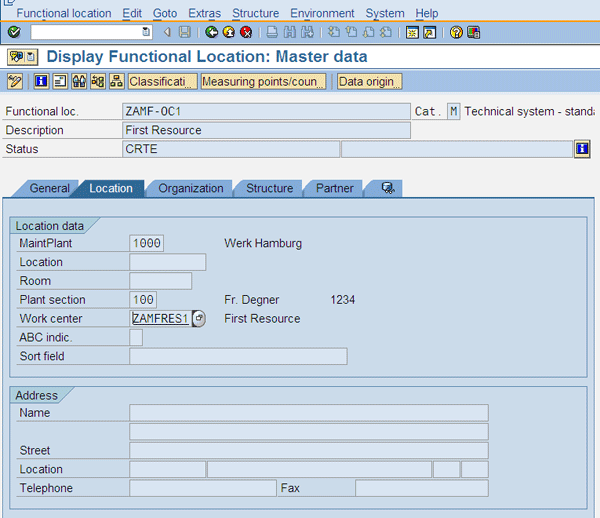Switch to the Organization tab

coord(190,188)
